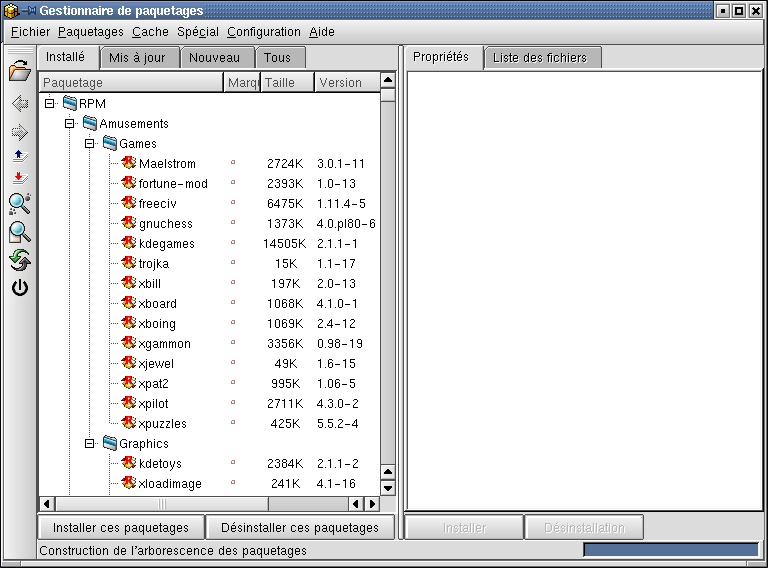
Task: Collapse the RPM tree node
Action: tap(49, 103)
